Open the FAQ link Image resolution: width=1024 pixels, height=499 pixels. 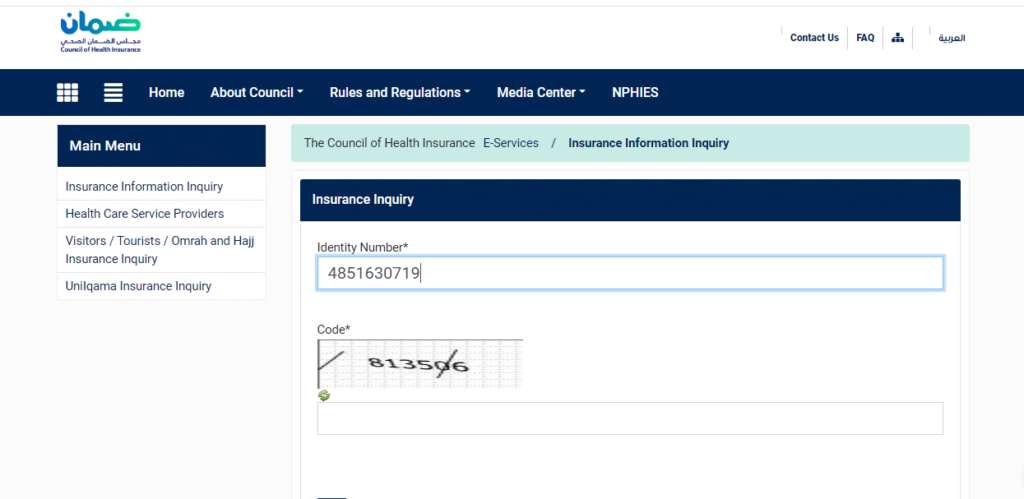click(x=865, y=38)
